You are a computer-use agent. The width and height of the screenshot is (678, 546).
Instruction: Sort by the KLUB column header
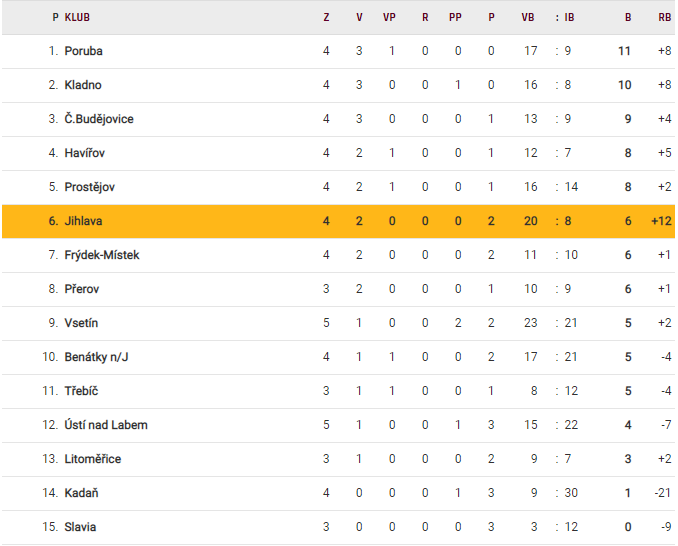click(77, 17)
